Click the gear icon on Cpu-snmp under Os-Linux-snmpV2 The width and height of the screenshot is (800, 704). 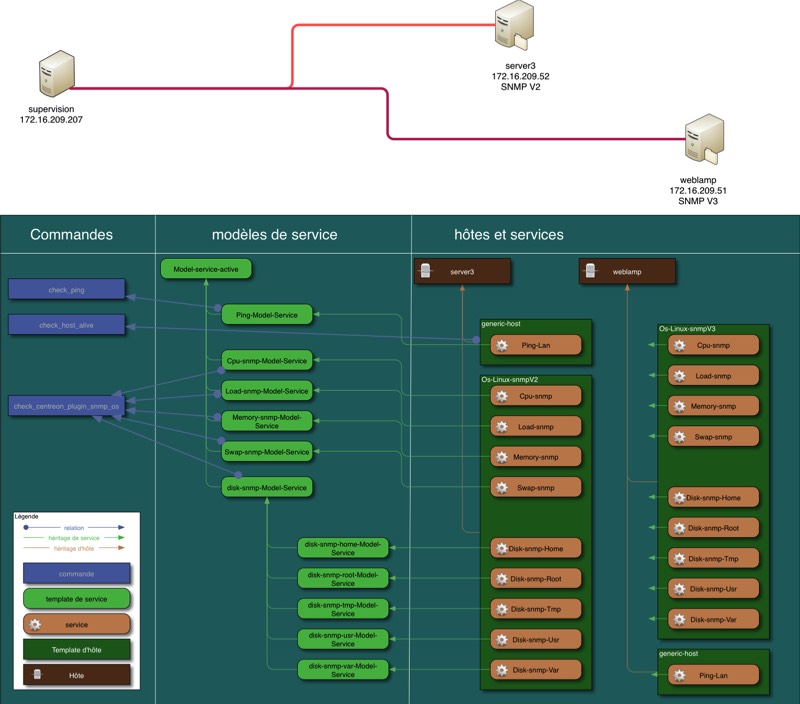click(x=499, y=396)
